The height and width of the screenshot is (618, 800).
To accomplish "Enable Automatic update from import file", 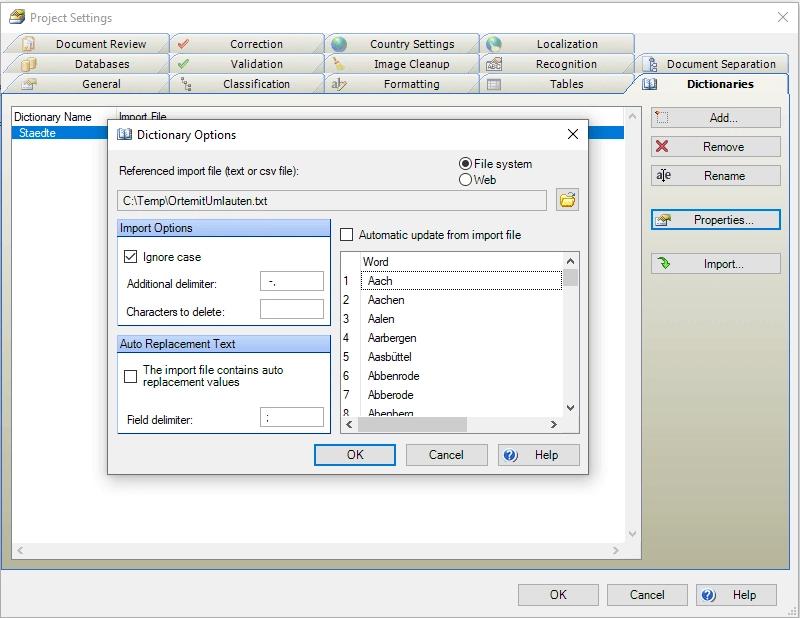I will [347, 235].
